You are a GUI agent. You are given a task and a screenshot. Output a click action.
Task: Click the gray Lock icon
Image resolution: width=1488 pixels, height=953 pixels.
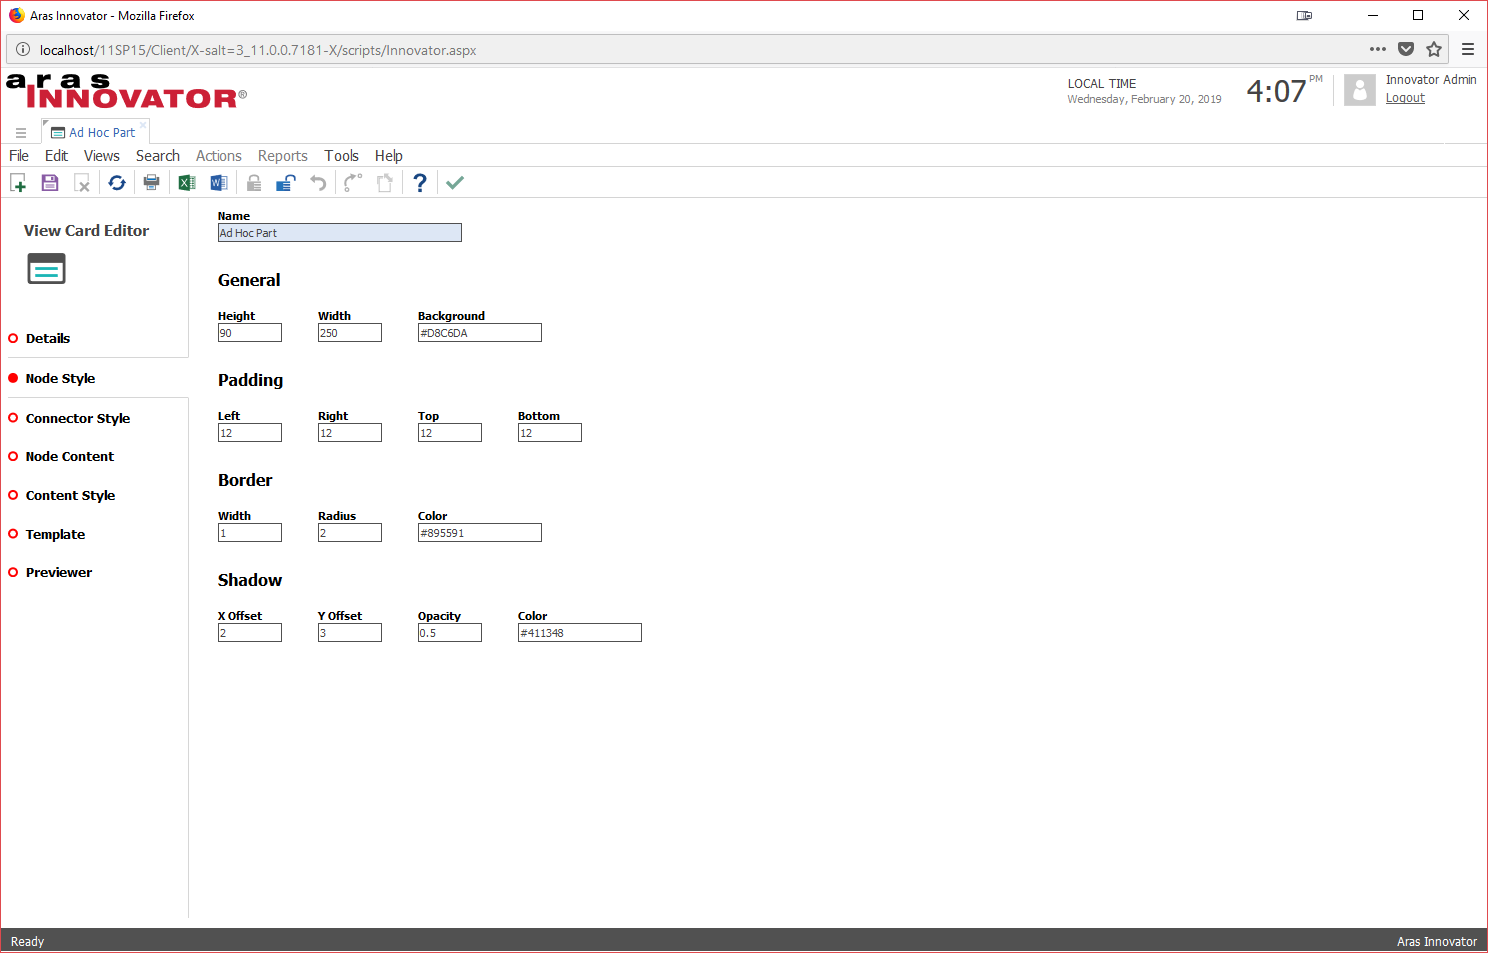pos(254,183)
